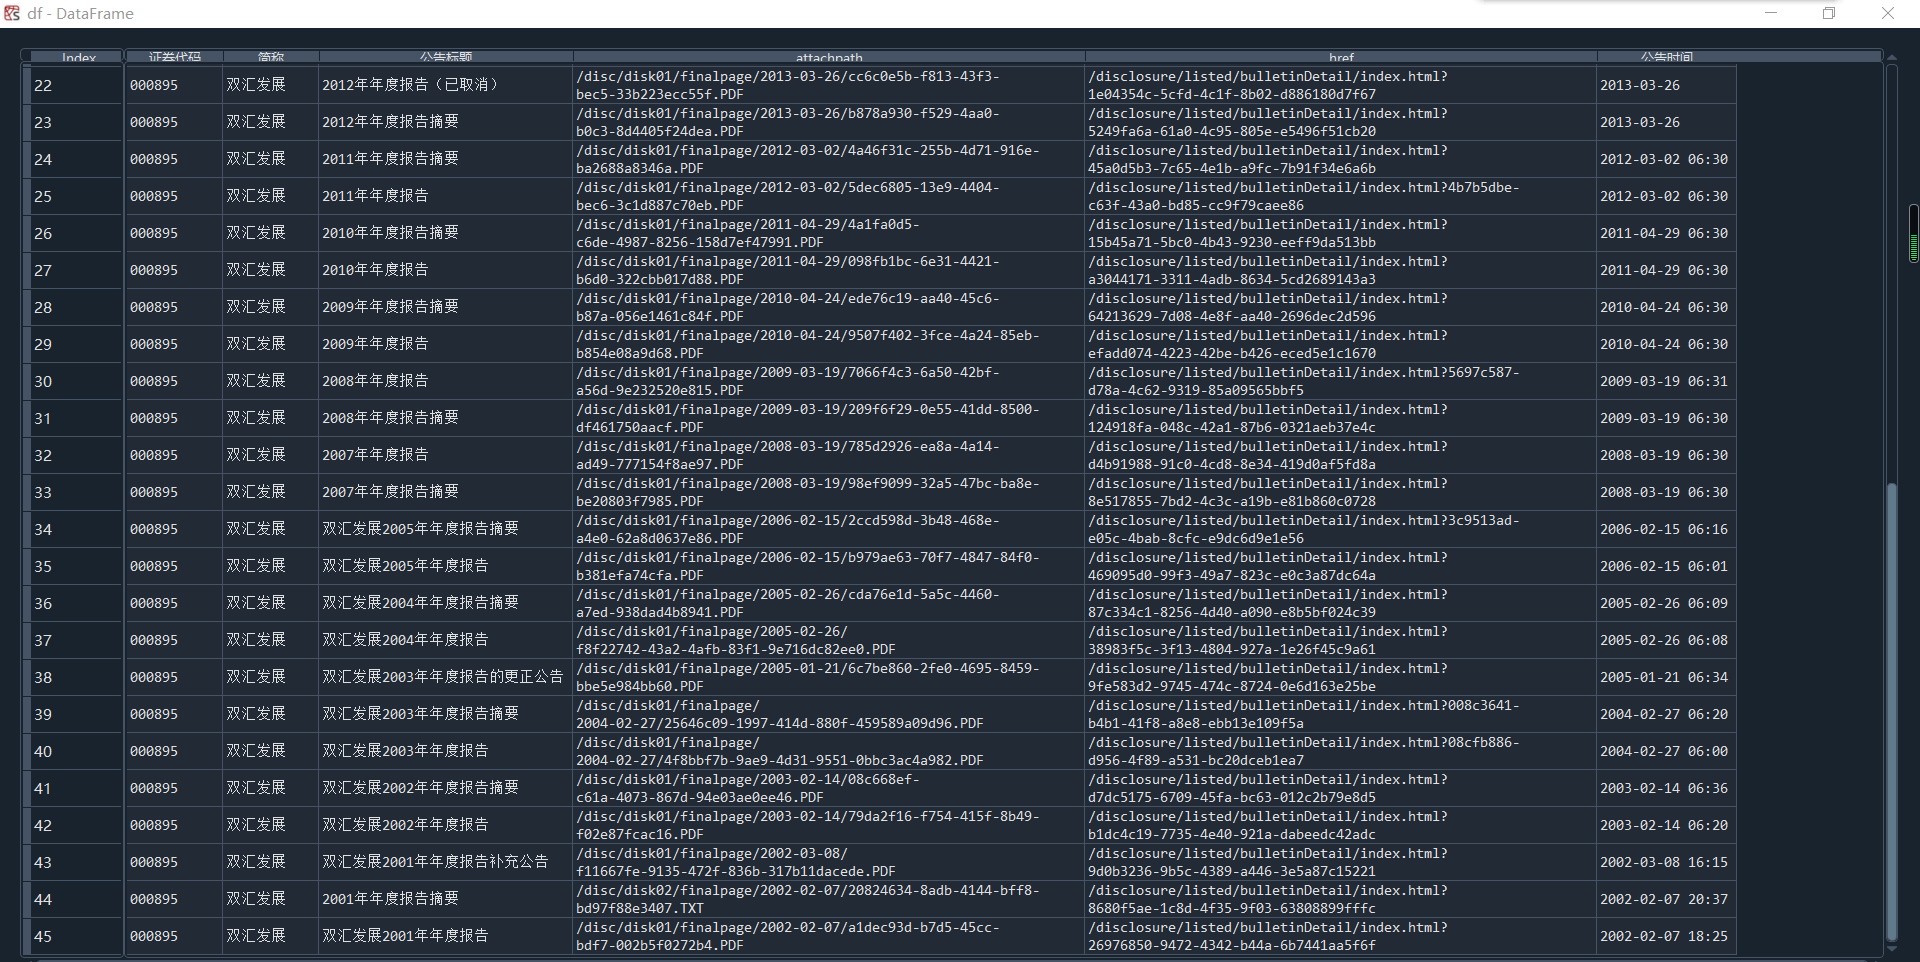The width and height of the screenshot is (1920, 962).
Task: Select href cell ending a3044171-3311-4adb-8634-5cd2689143a3
Action: 1341,270
